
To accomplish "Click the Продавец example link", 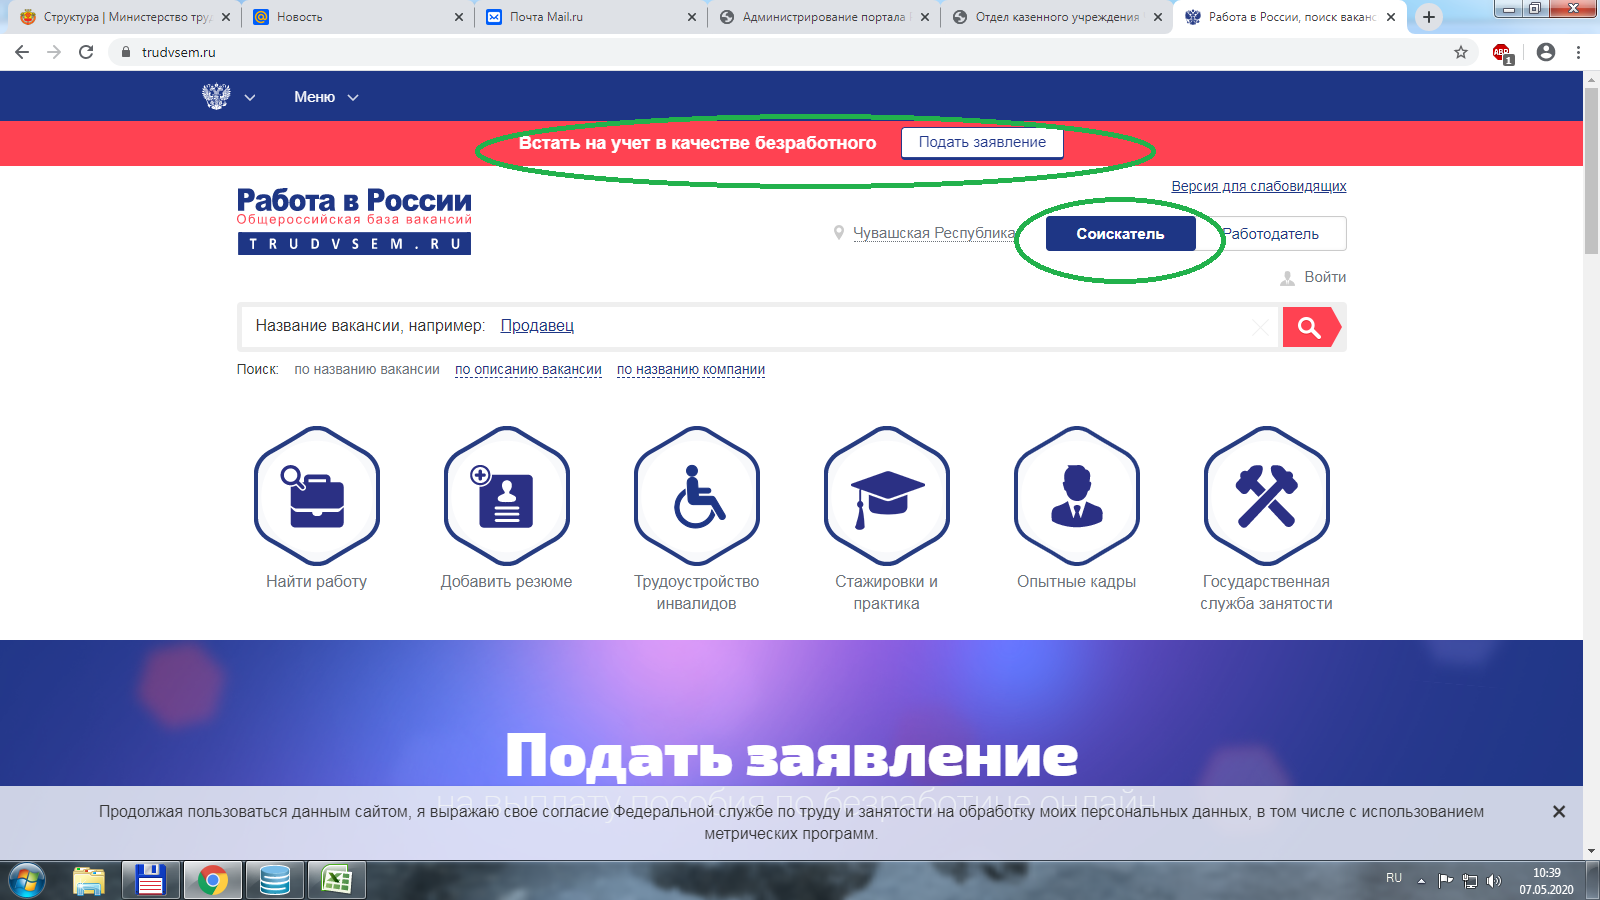I will 537,326.
